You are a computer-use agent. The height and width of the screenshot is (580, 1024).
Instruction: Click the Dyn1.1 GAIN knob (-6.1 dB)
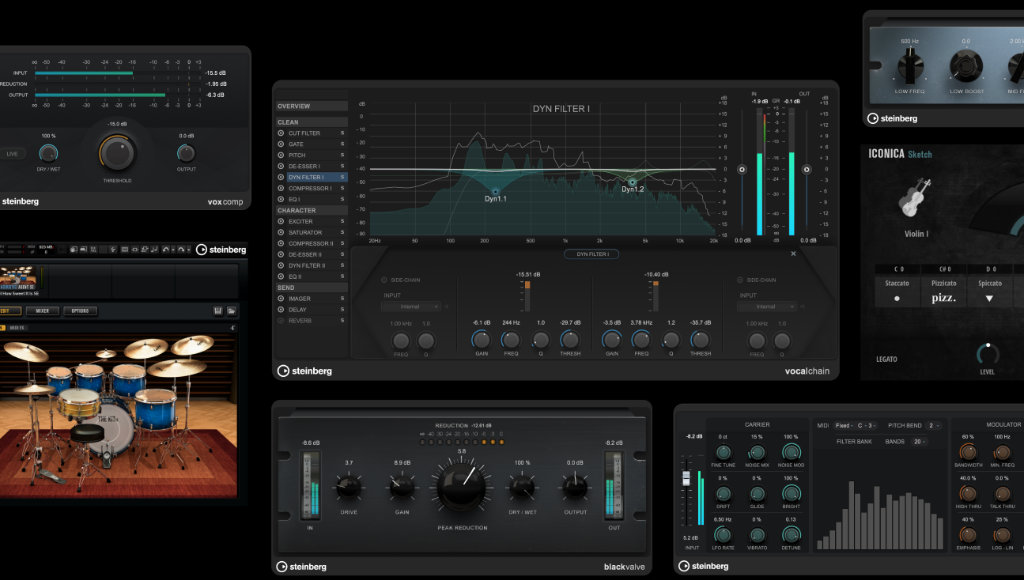(x=481, y=340)
